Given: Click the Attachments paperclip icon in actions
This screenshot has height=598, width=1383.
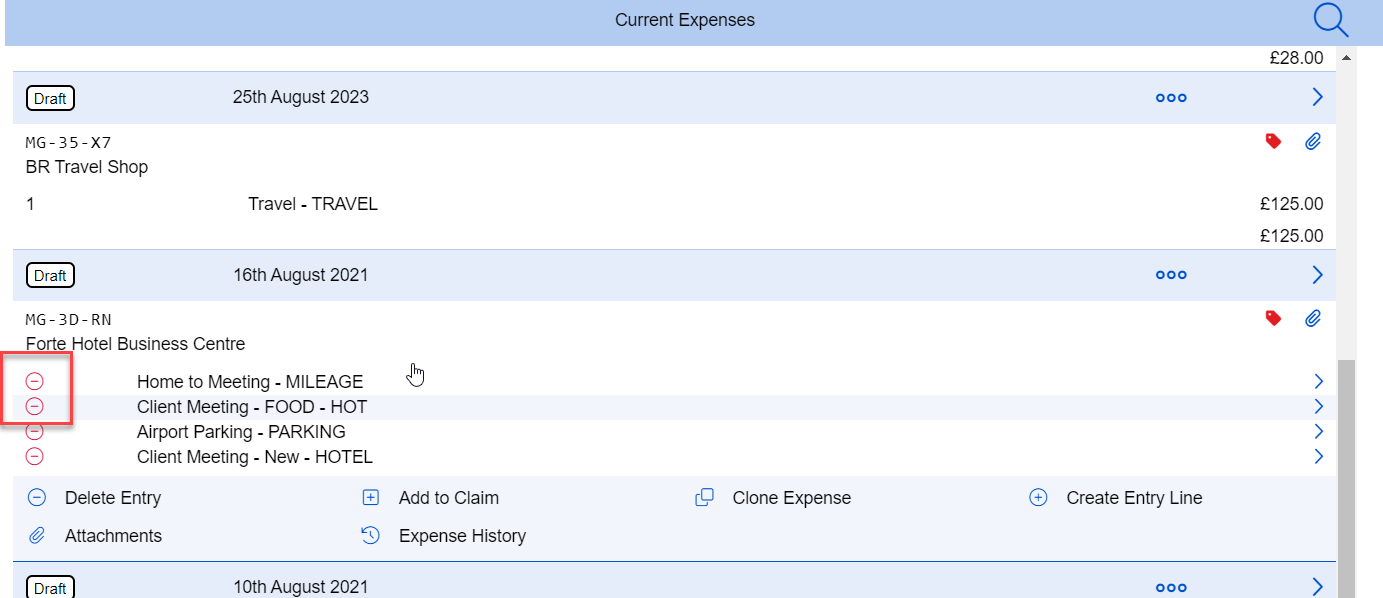Looking at the screenshot, I should tap(37, 536).
